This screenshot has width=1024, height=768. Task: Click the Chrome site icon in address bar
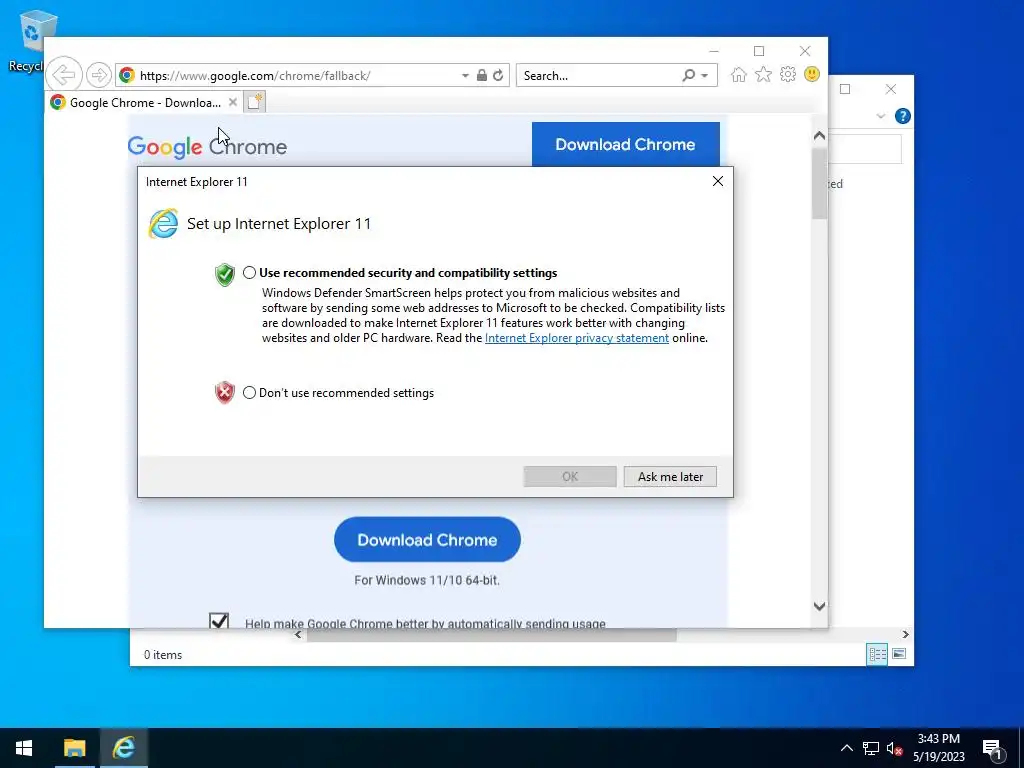127,75
